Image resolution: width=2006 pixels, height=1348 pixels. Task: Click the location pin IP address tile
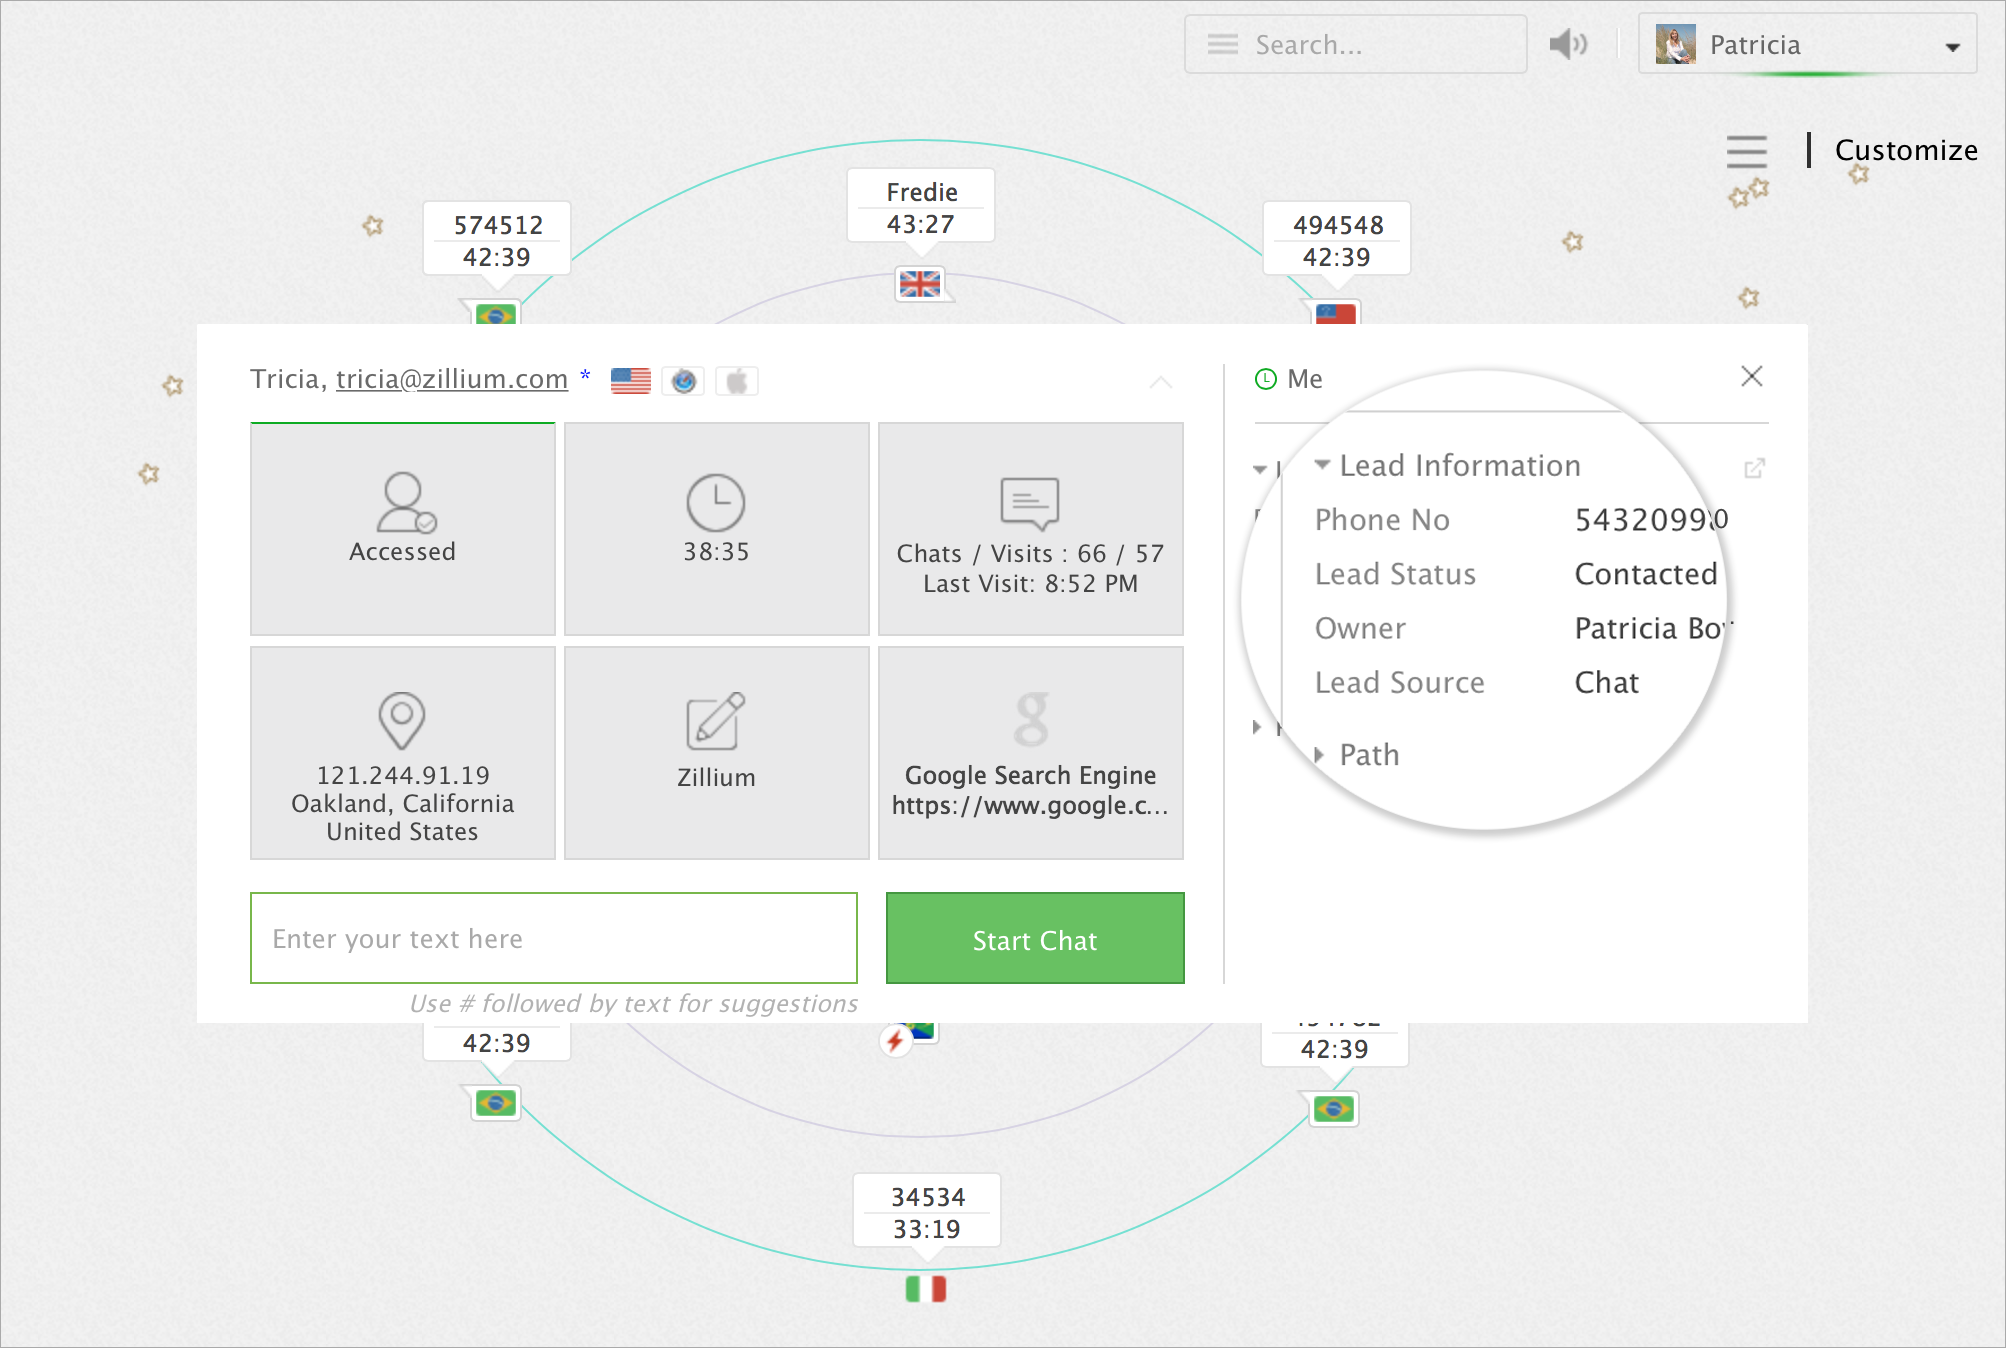click(402, 752)
